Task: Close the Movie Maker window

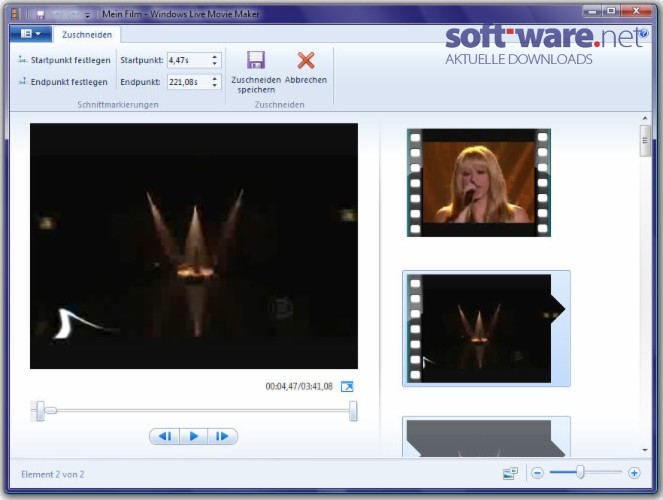Action: point(636,11)
